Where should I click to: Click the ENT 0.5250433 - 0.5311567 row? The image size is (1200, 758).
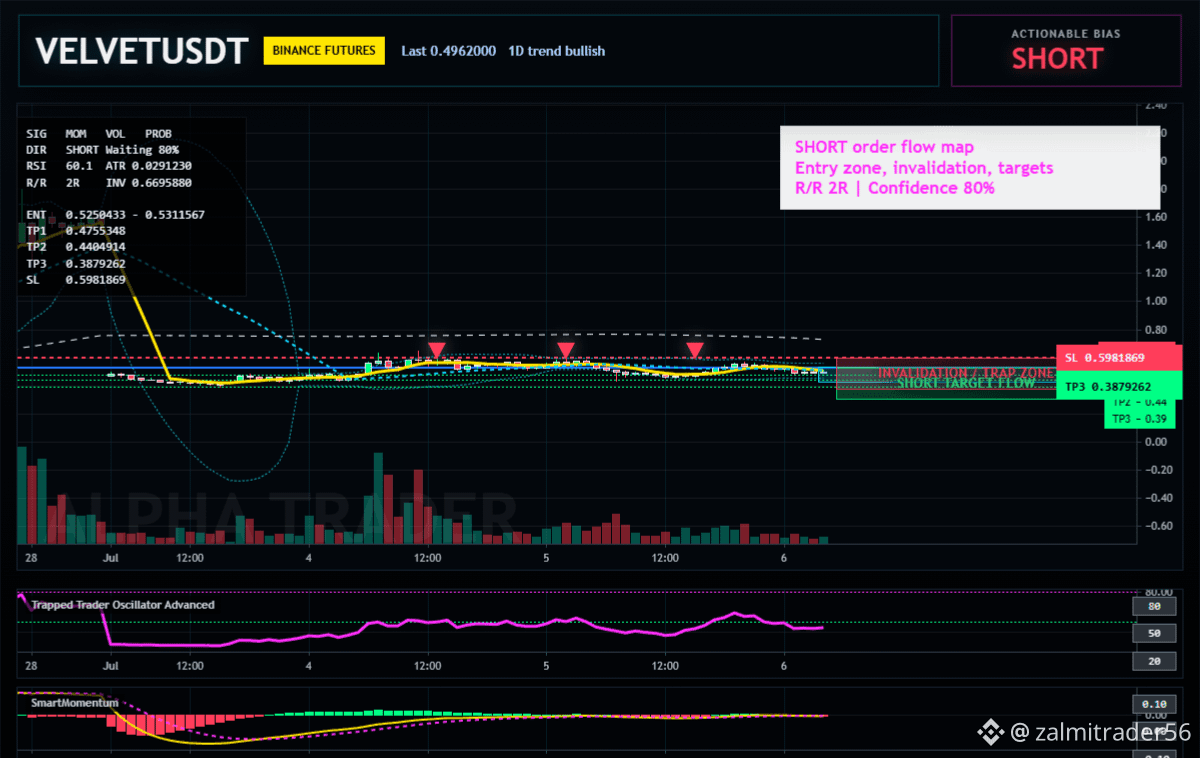(x=115, y=215)
